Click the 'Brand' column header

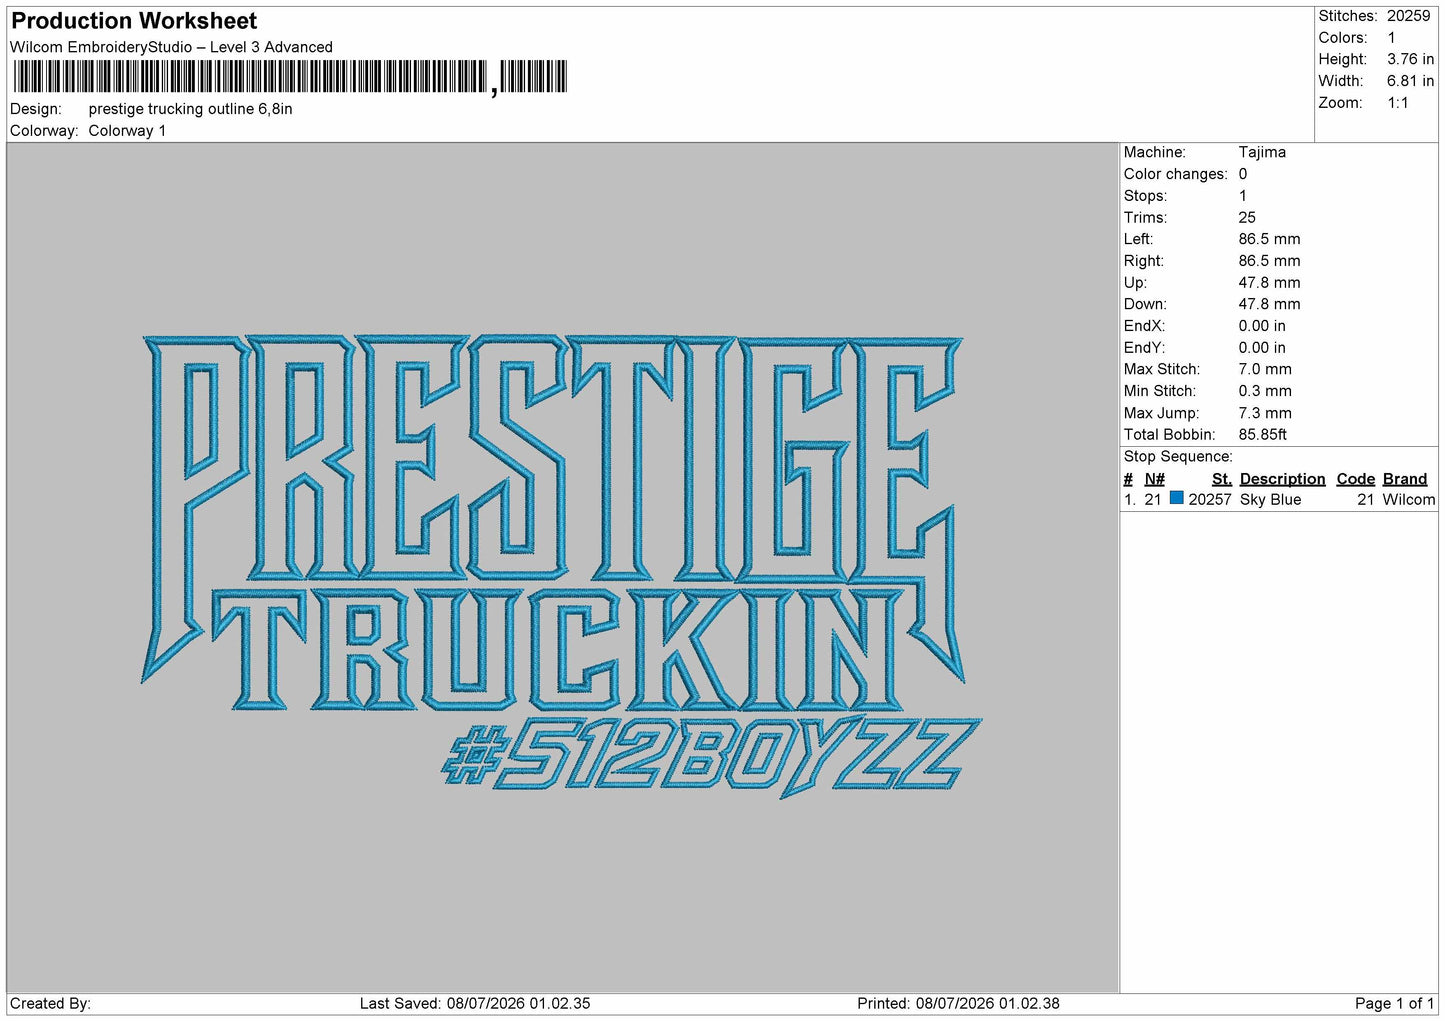tap(1405, 479)
